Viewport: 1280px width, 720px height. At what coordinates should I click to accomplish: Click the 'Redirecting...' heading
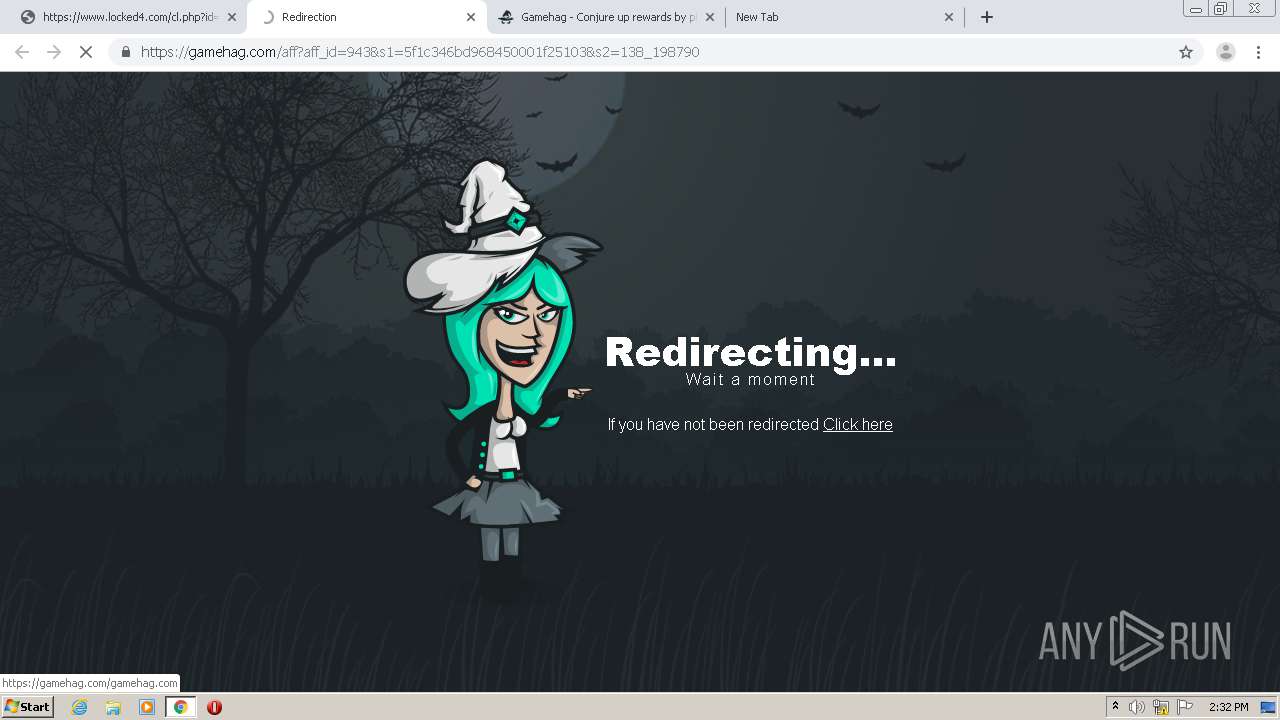coord(750,353)
